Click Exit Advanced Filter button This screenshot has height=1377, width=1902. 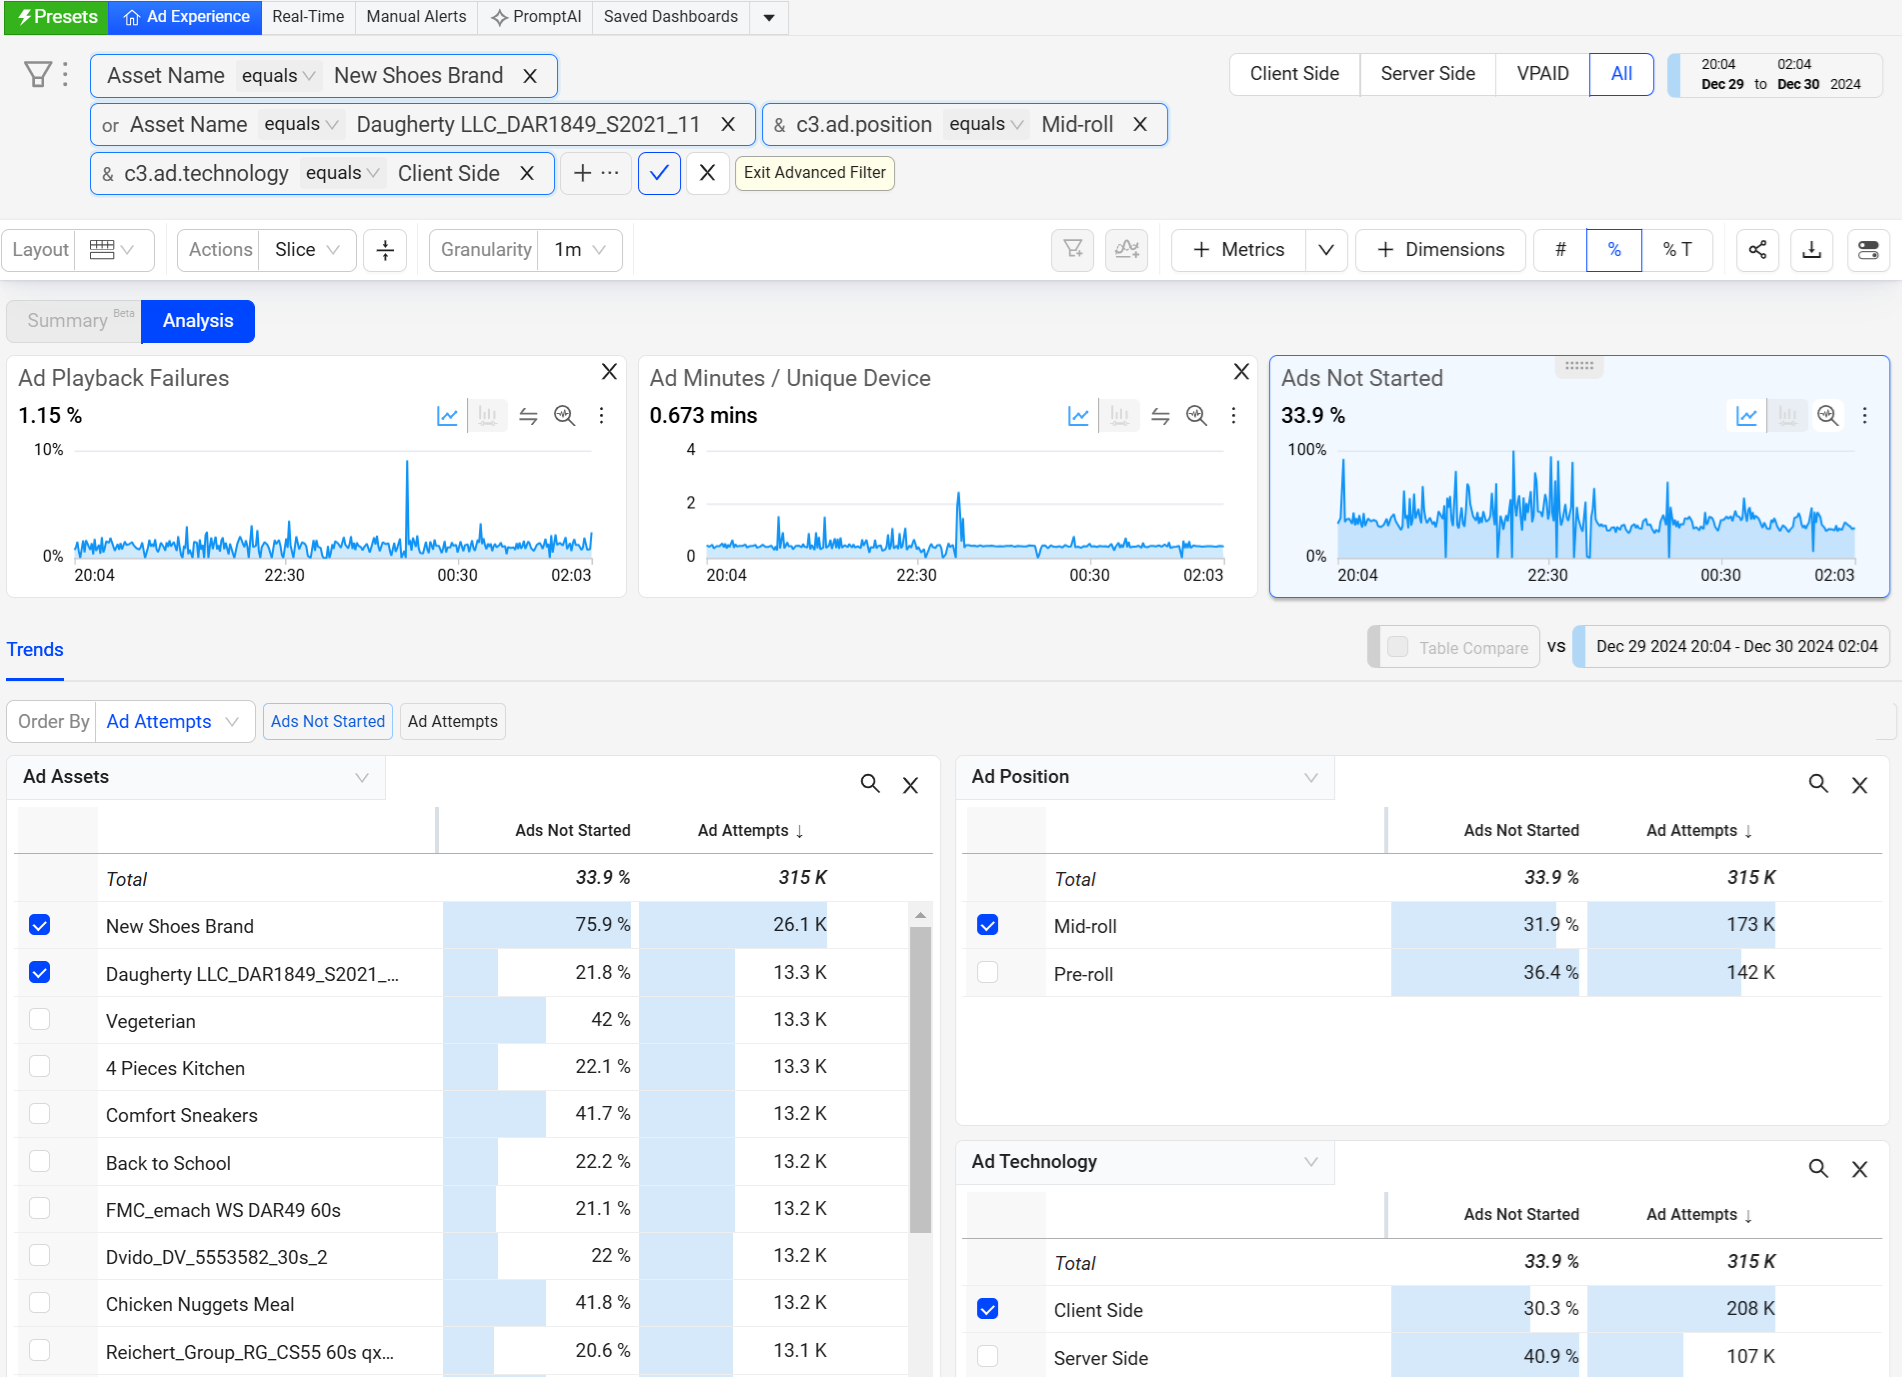coord(814,173)
